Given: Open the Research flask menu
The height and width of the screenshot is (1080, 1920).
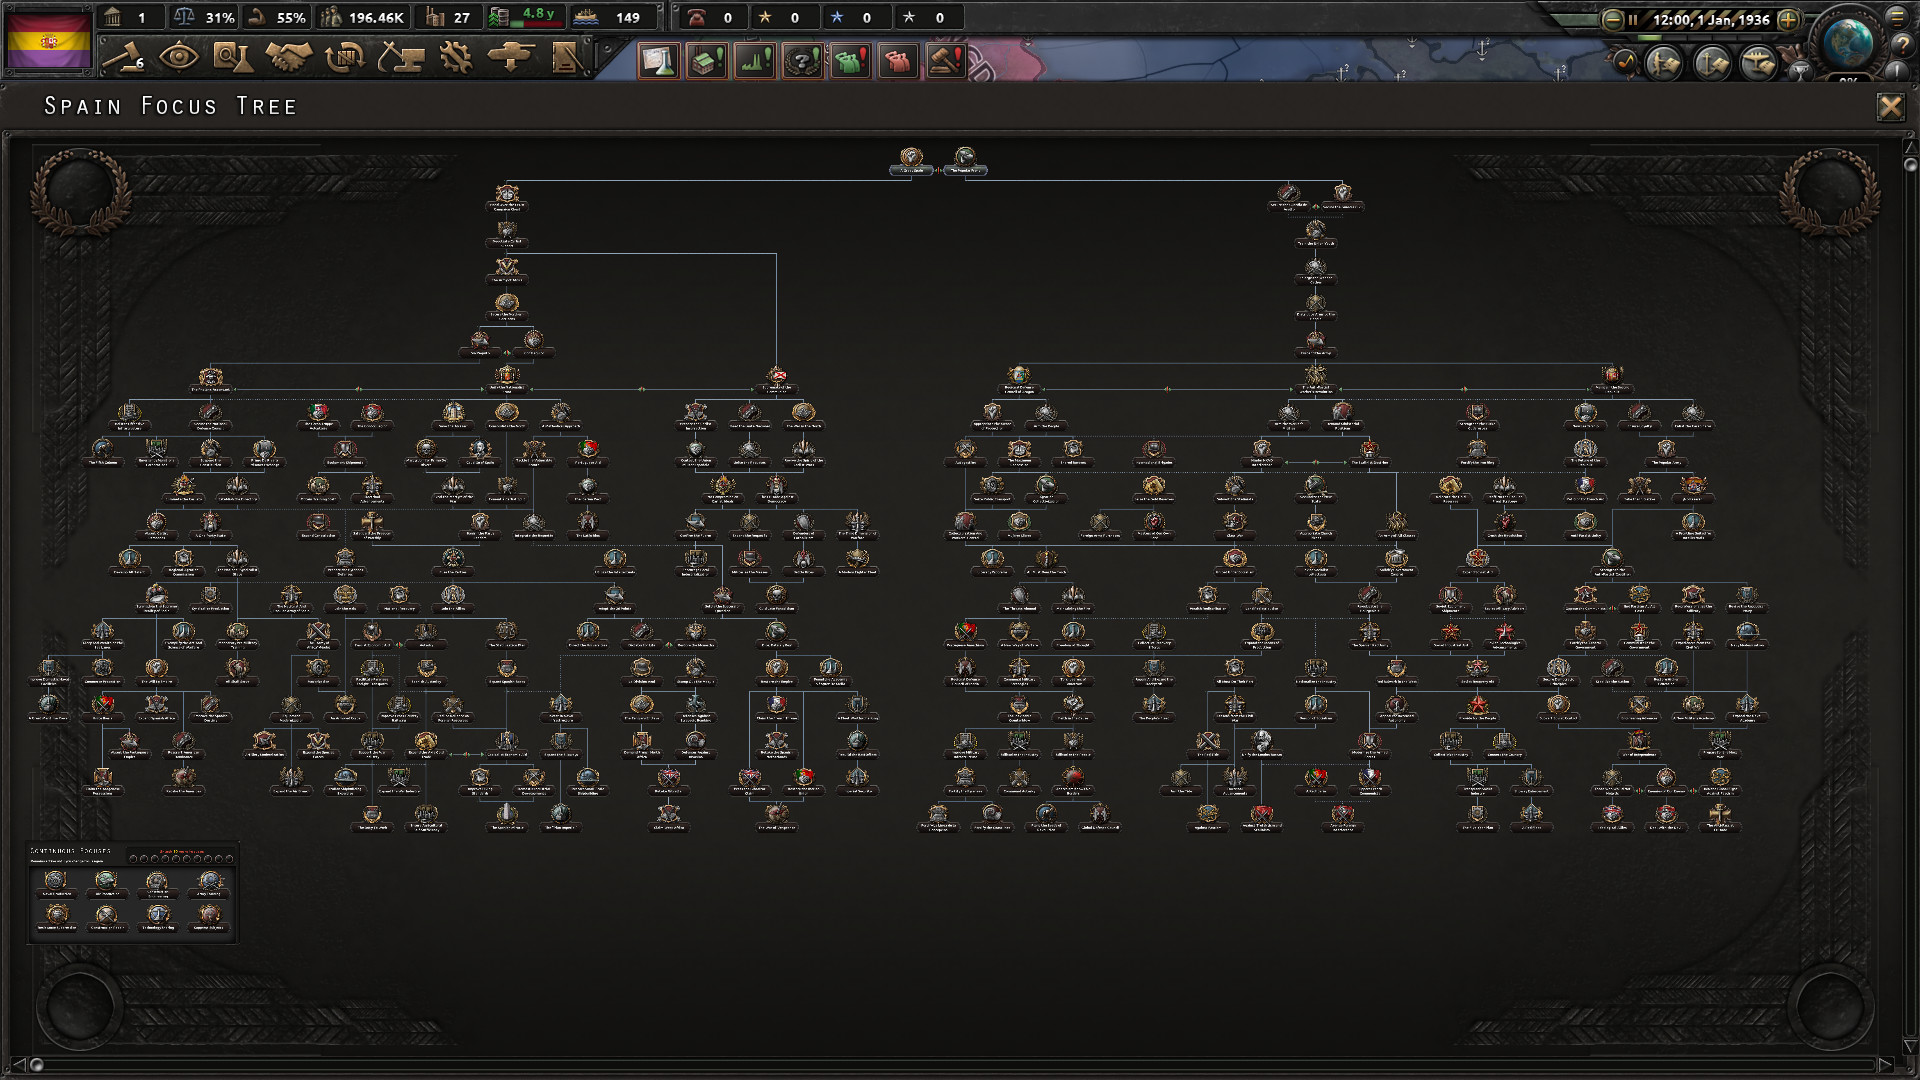Looking at the screenshot, I should [x=233, y=57].
